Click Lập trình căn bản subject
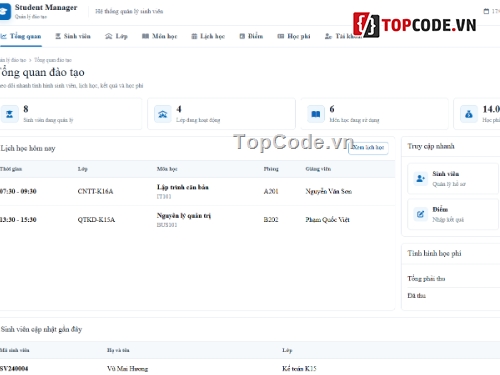Screen dimensions: 500x375 click(x=183, y=187)
